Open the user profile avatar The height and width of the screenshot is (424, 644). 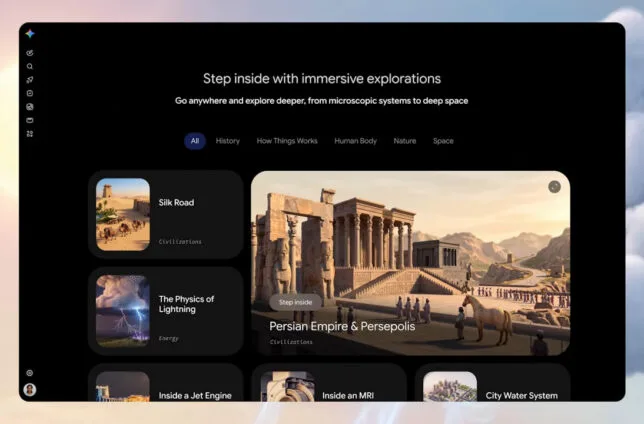click(30, 389)
